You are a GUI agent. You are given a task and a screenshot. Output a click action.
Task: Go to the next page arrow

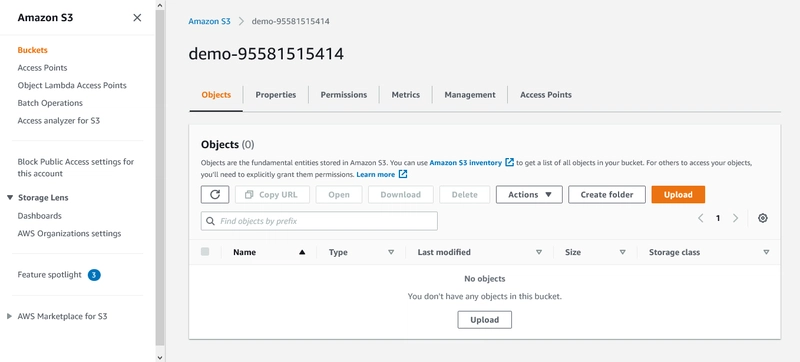[x=735, y=218]
